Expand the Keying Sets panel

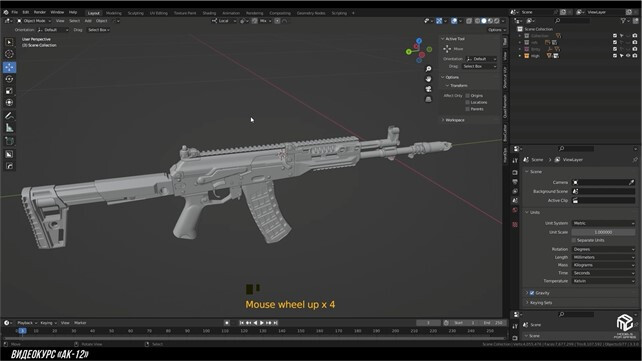540,303
